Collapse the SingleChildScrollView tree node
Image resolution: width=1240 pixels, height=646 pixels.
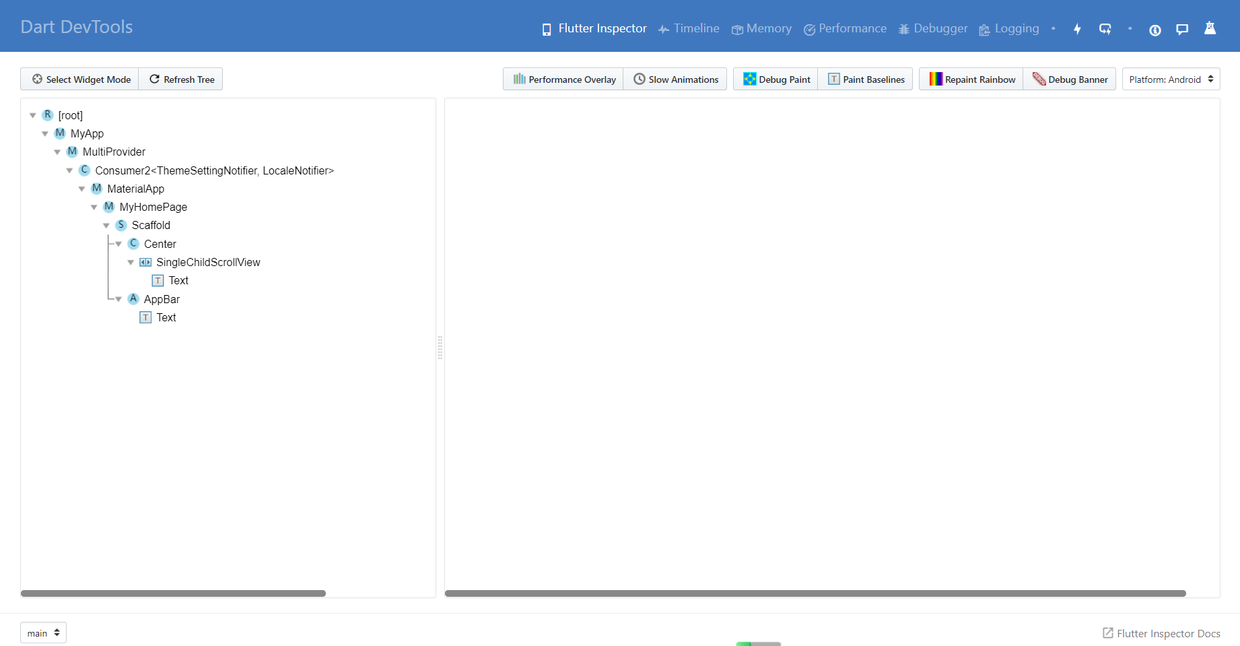pyautogui.click(x=131, y=263)
